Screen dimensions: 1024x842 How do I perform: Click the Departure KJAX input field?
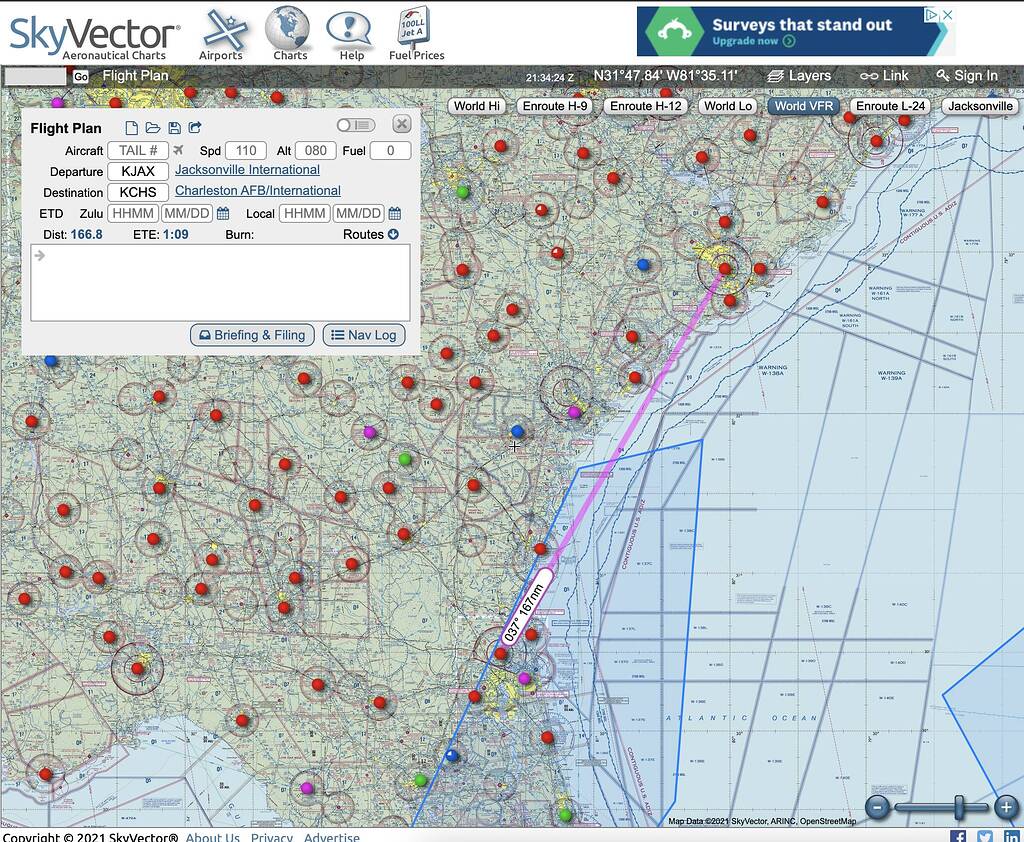pos(137,171)
